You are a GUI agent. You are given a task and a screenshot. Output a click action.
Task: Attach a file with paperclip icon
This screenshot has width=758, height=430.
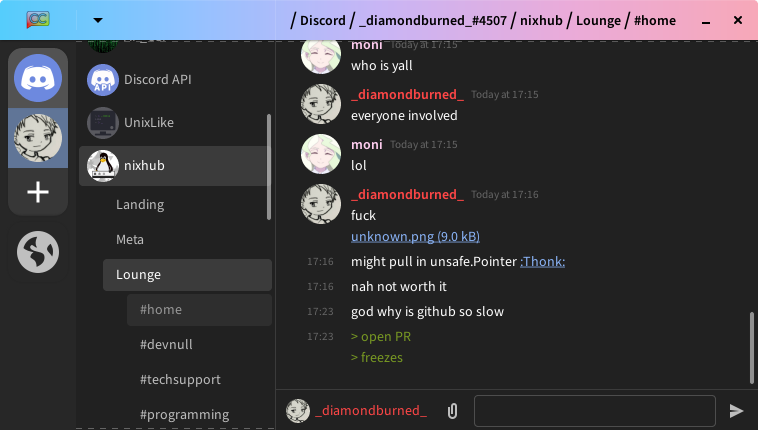[452, 411]
